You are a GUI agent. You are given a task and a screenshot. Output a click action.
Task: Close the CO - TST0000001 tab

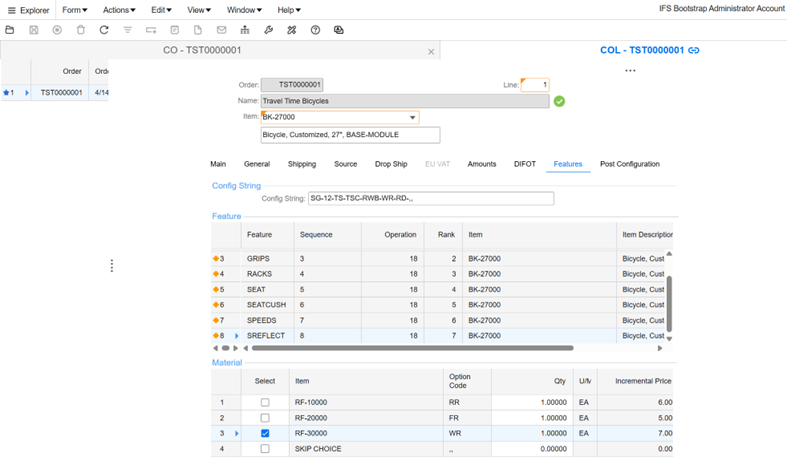click(x=431, y=51)
